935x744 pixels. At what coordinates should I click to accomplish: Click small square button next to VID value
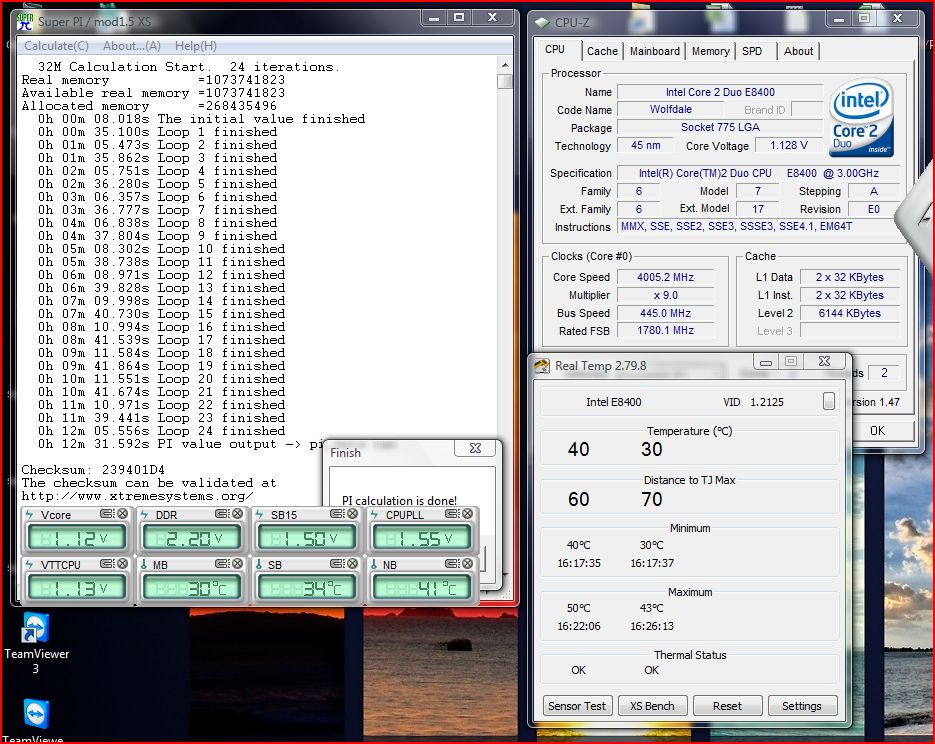[x=829, y=401]
